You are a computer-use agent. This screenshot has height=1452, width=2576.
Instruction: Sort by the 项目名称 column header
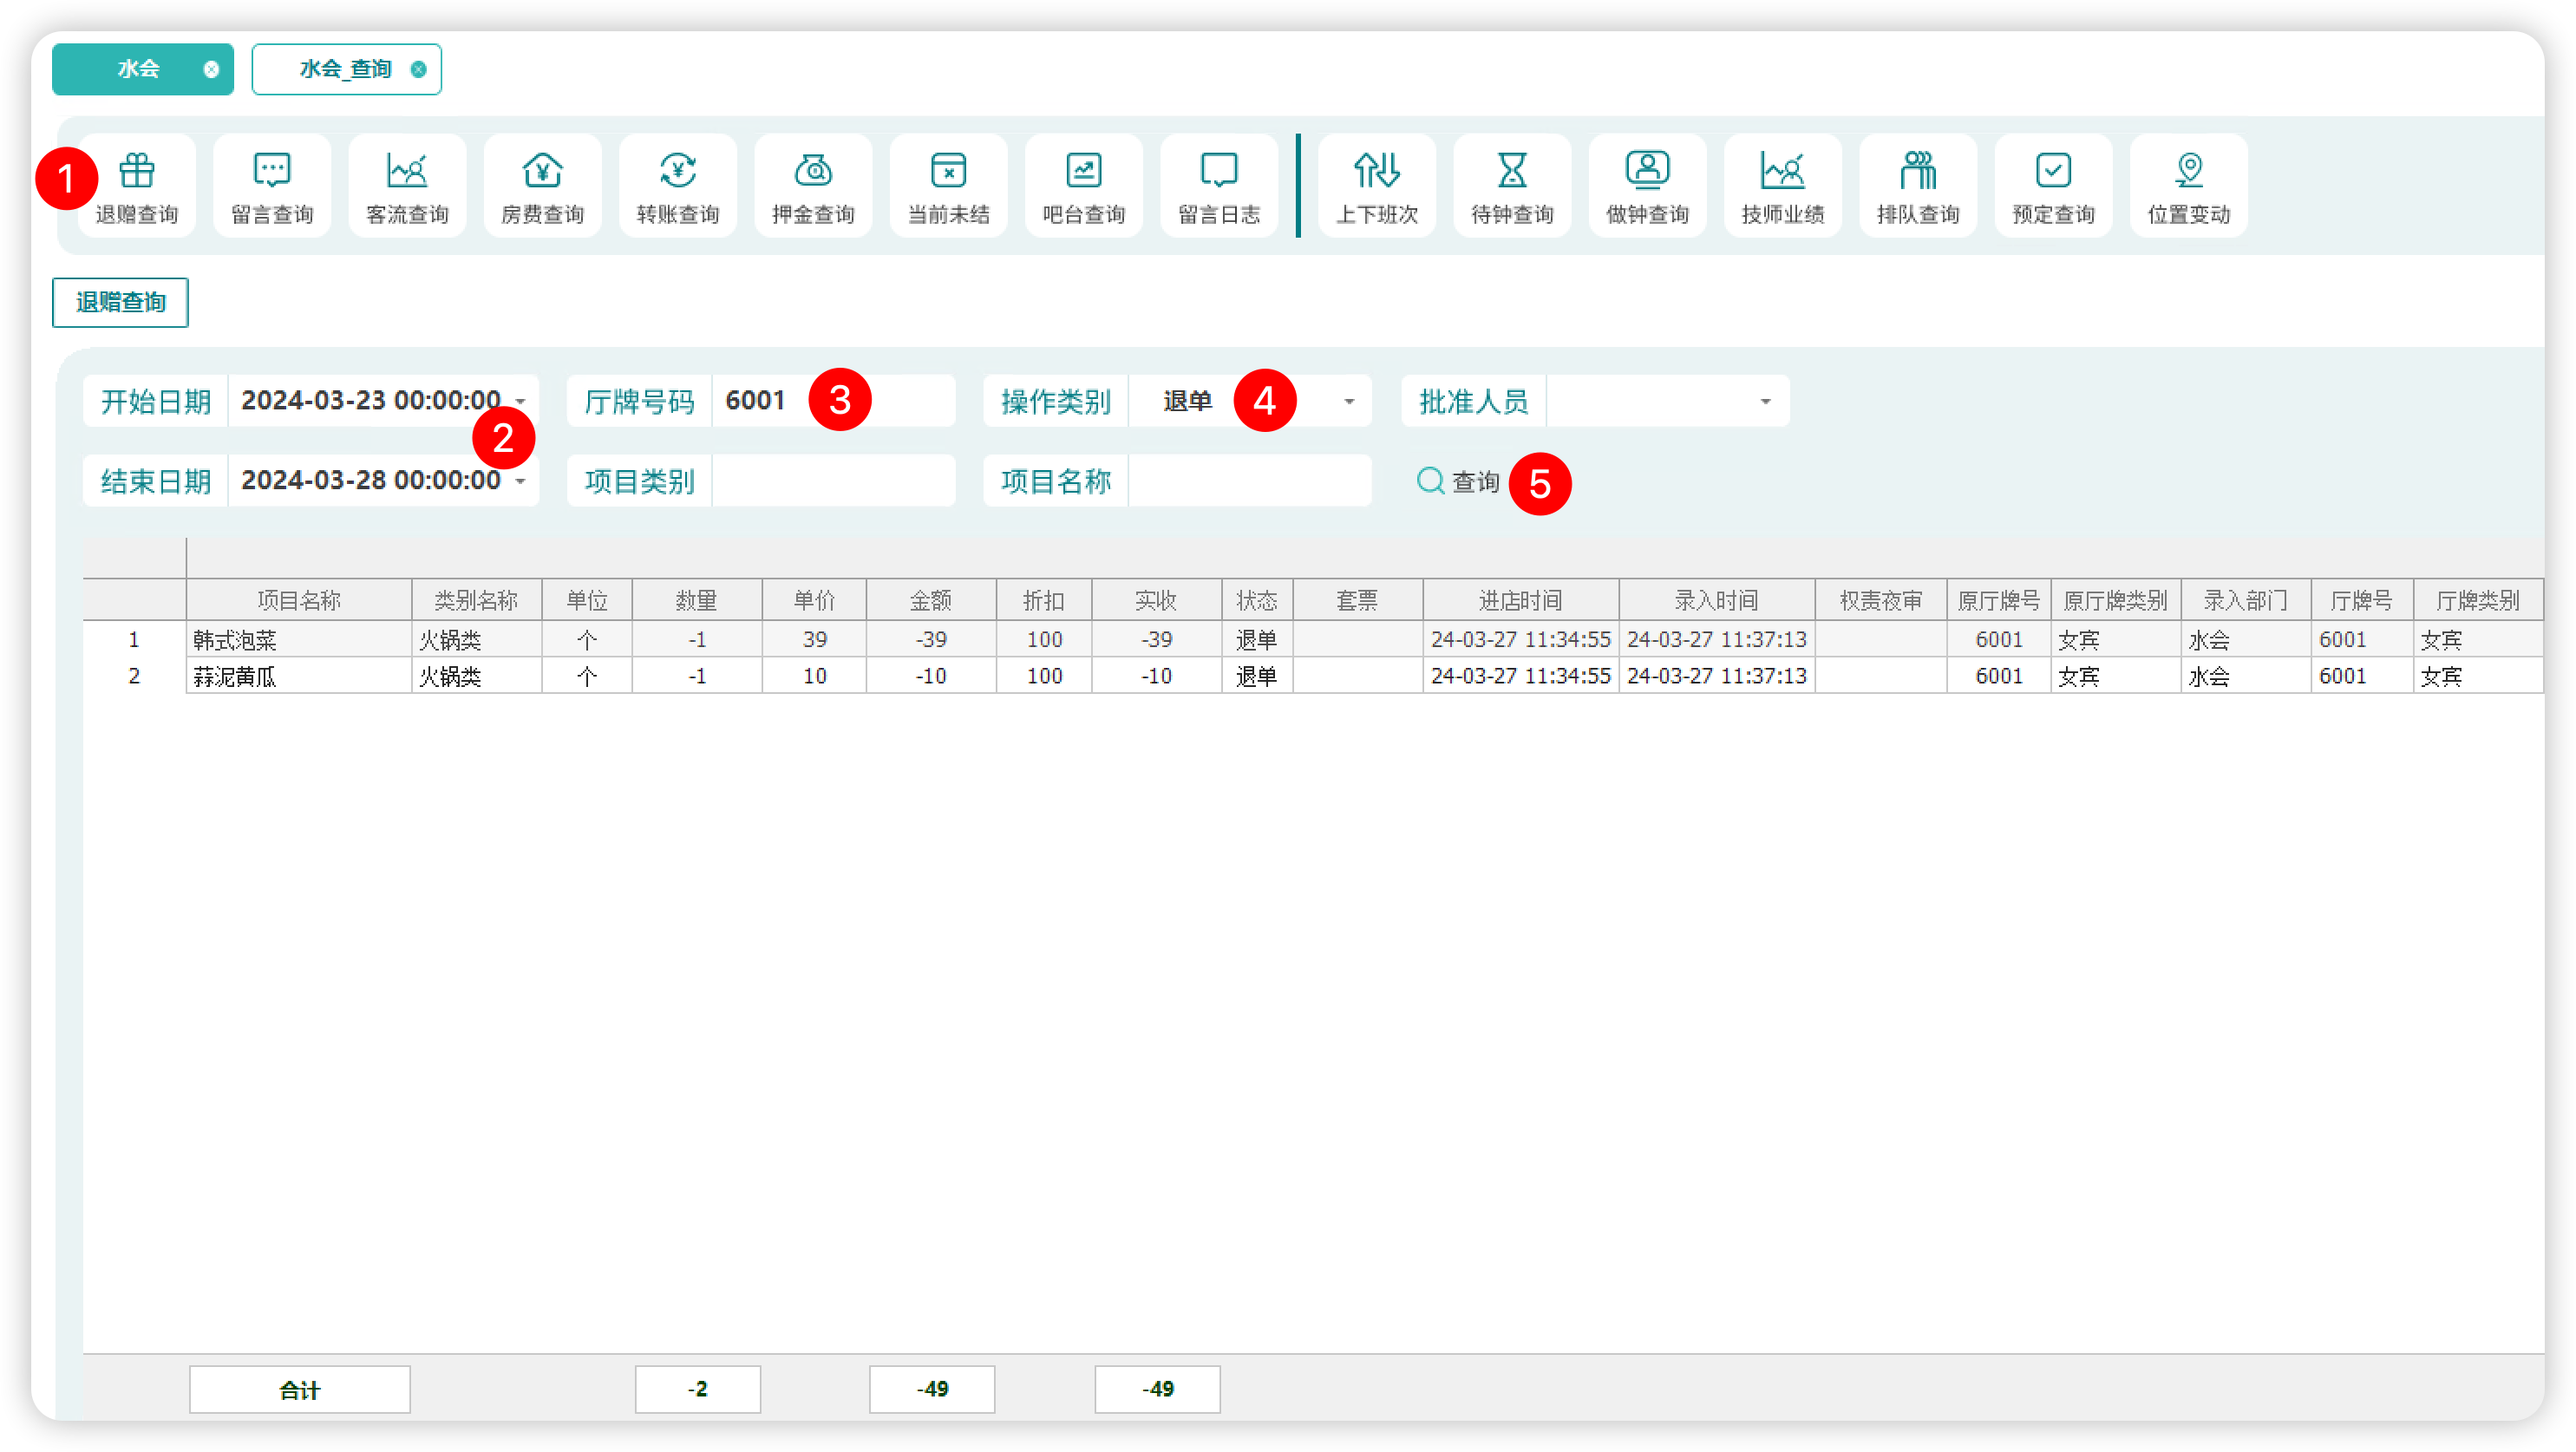point(299,600)
